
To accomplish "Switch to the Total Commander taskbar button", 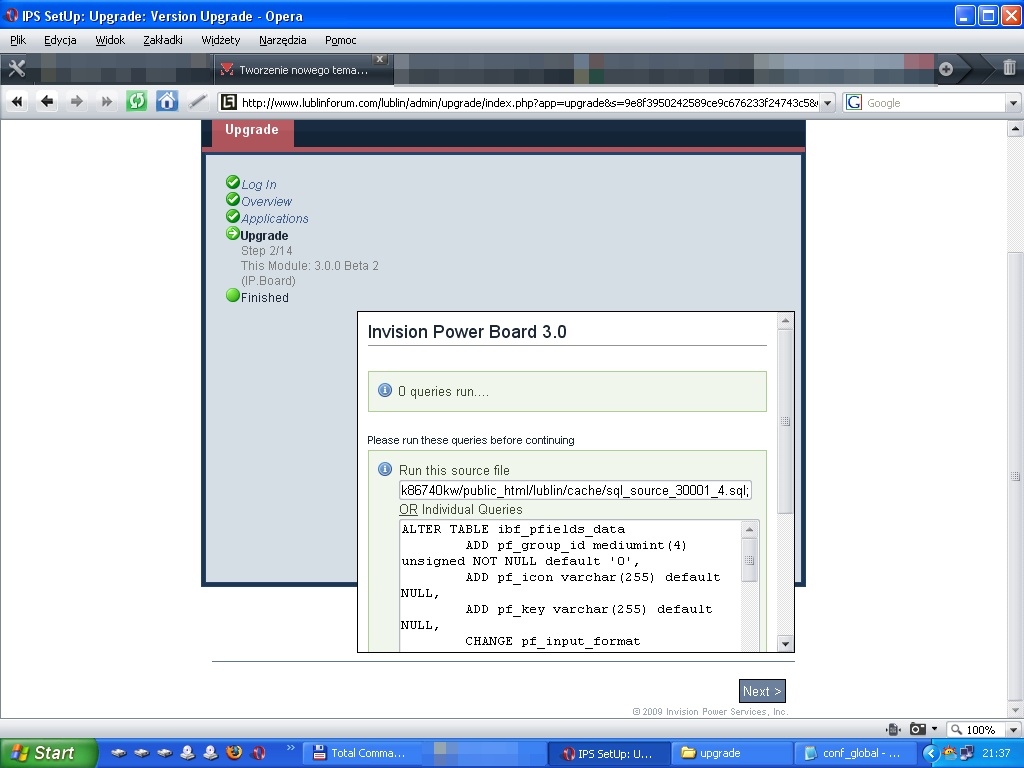I will point(358,753).
